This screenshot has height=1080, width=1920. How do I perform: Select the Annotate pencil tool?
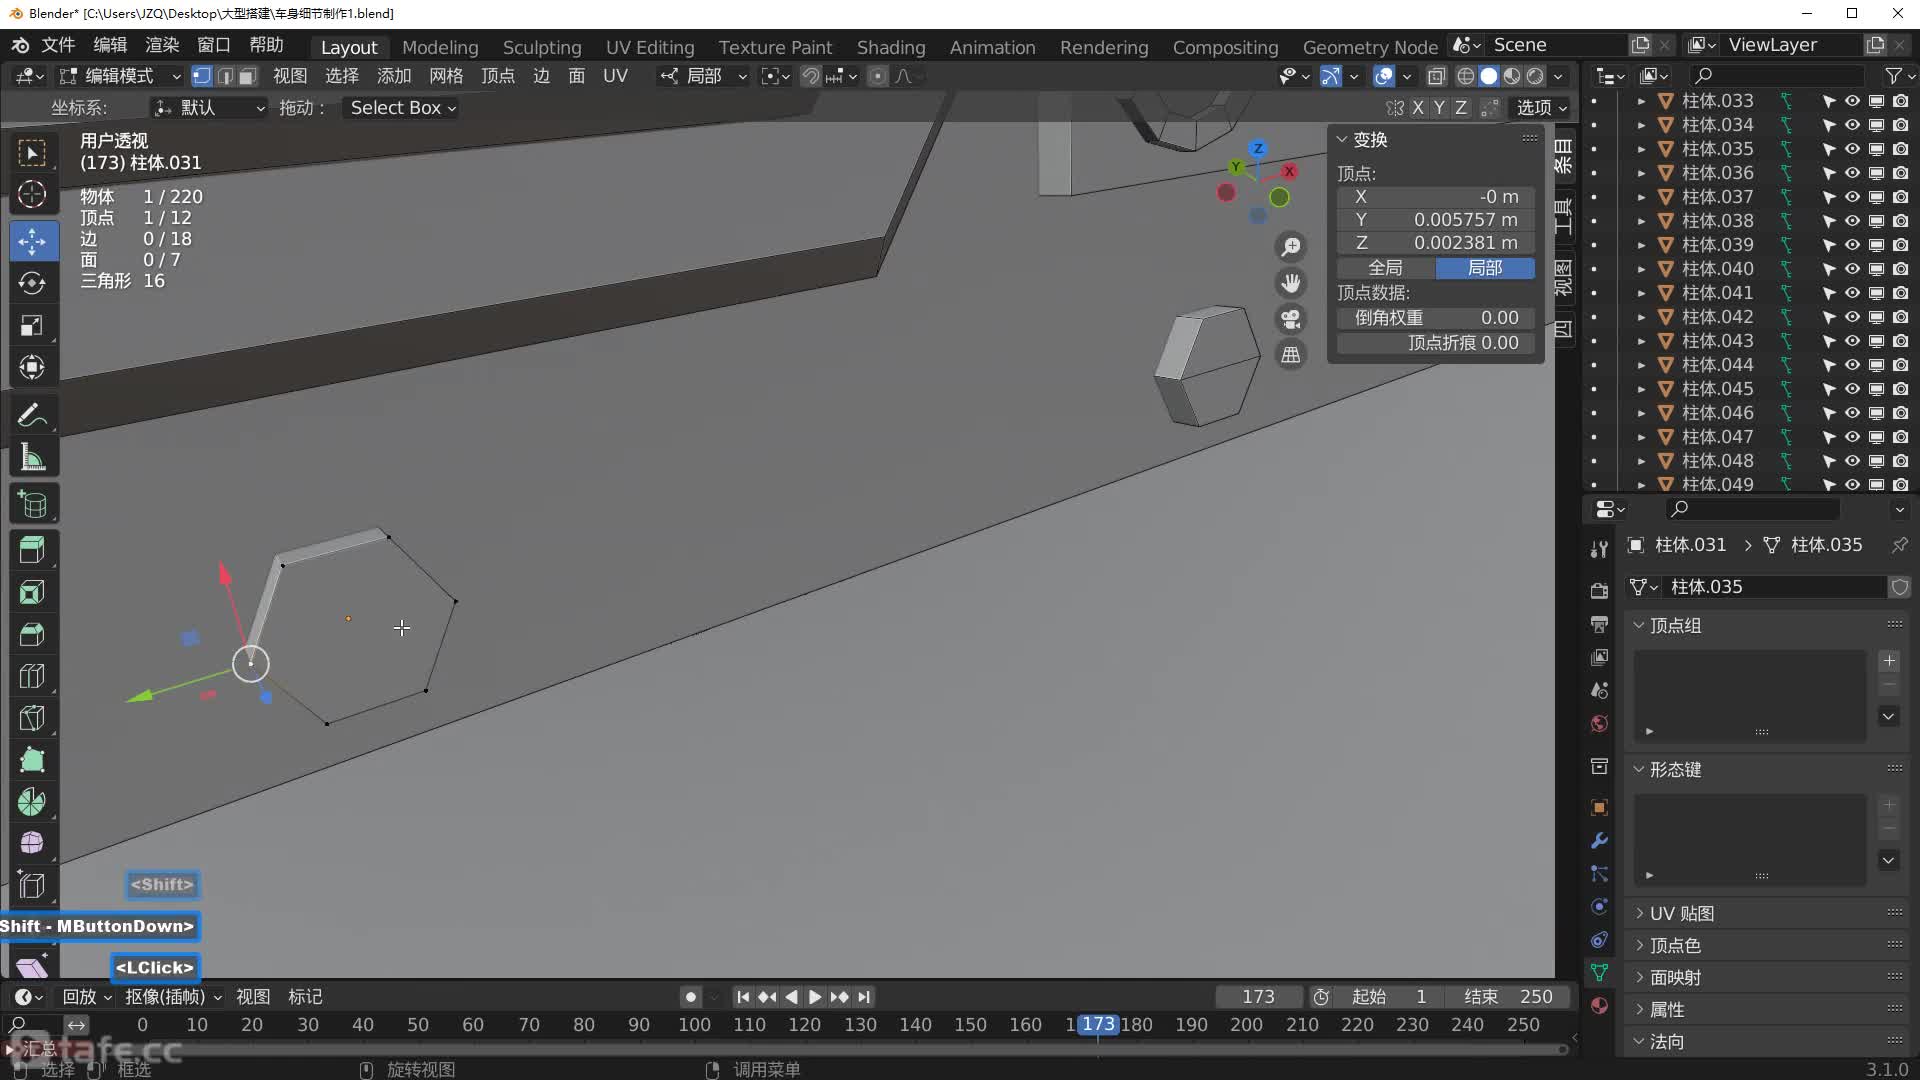32,415
